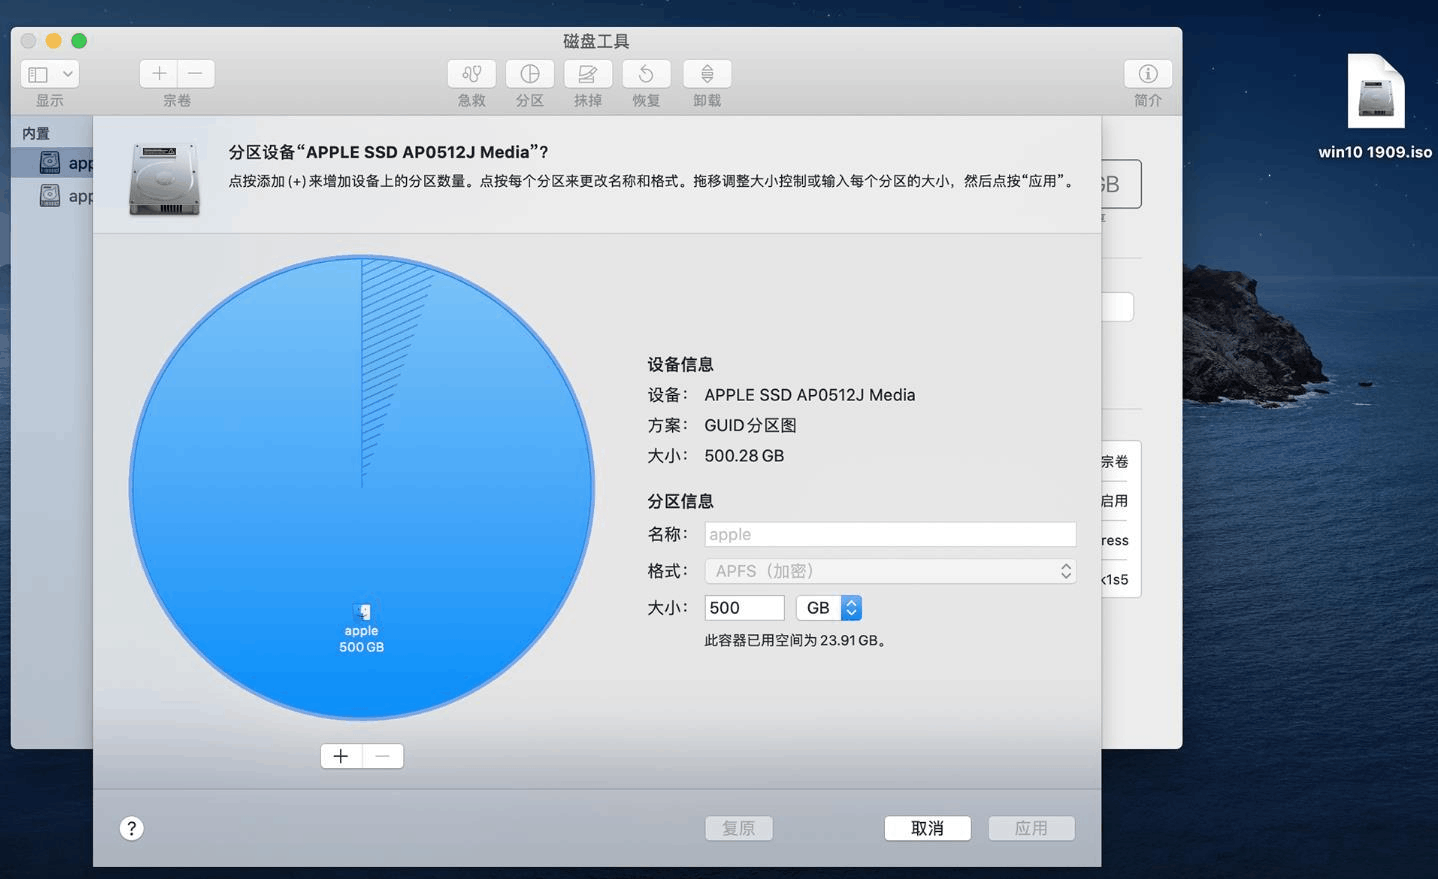Open the APFS（加密）format dropdown

point(889,570)
